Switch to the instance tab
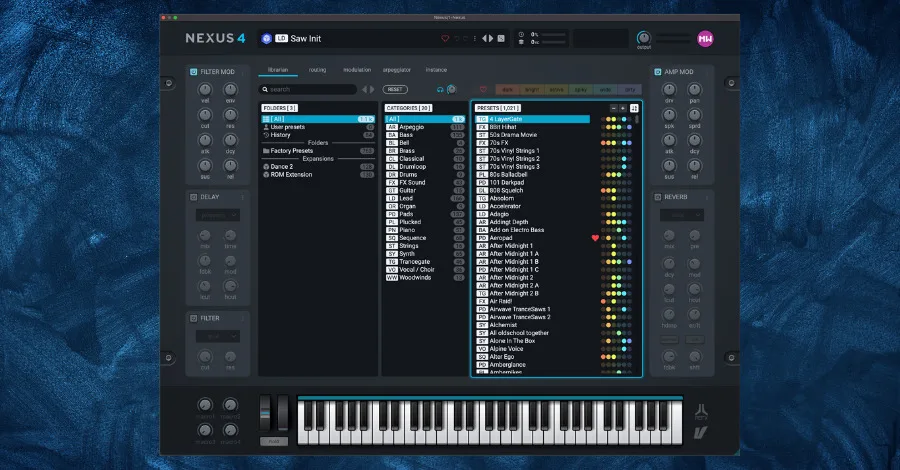The width and height of the screenshot is (900, 470). (436, 70)
